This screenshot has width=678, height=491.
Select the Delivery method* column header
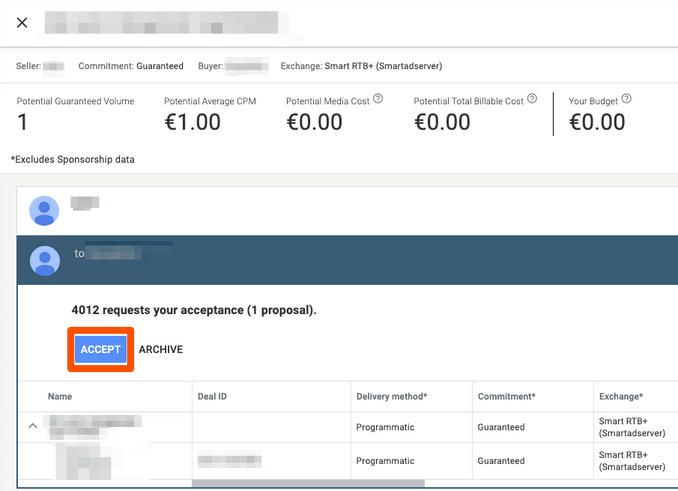pos(392,397)
